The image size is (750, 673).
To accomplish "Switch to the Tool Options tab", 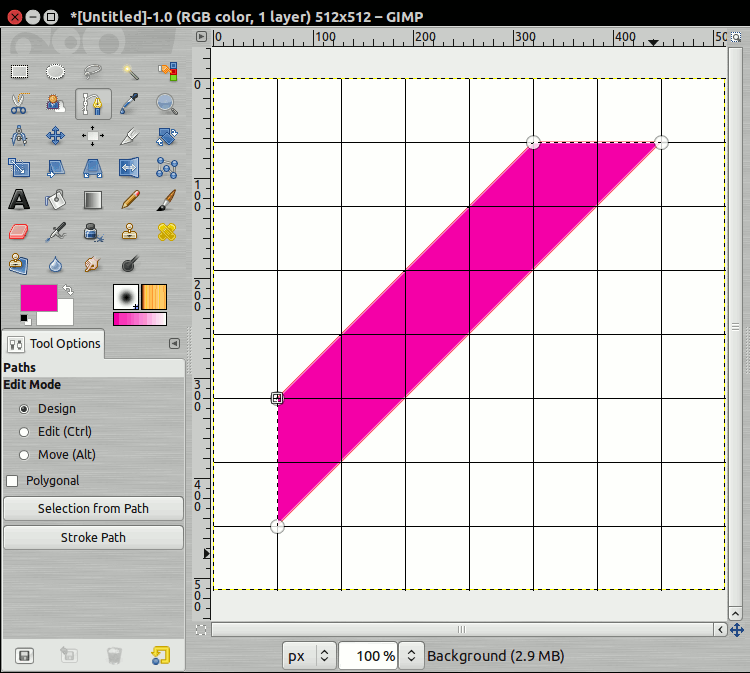I will 54,344.
